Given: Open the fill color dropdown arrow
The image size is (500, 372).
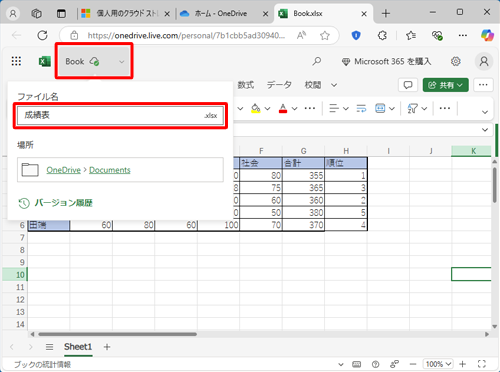Looking at the screenshot, I should (x=267, y=108).
